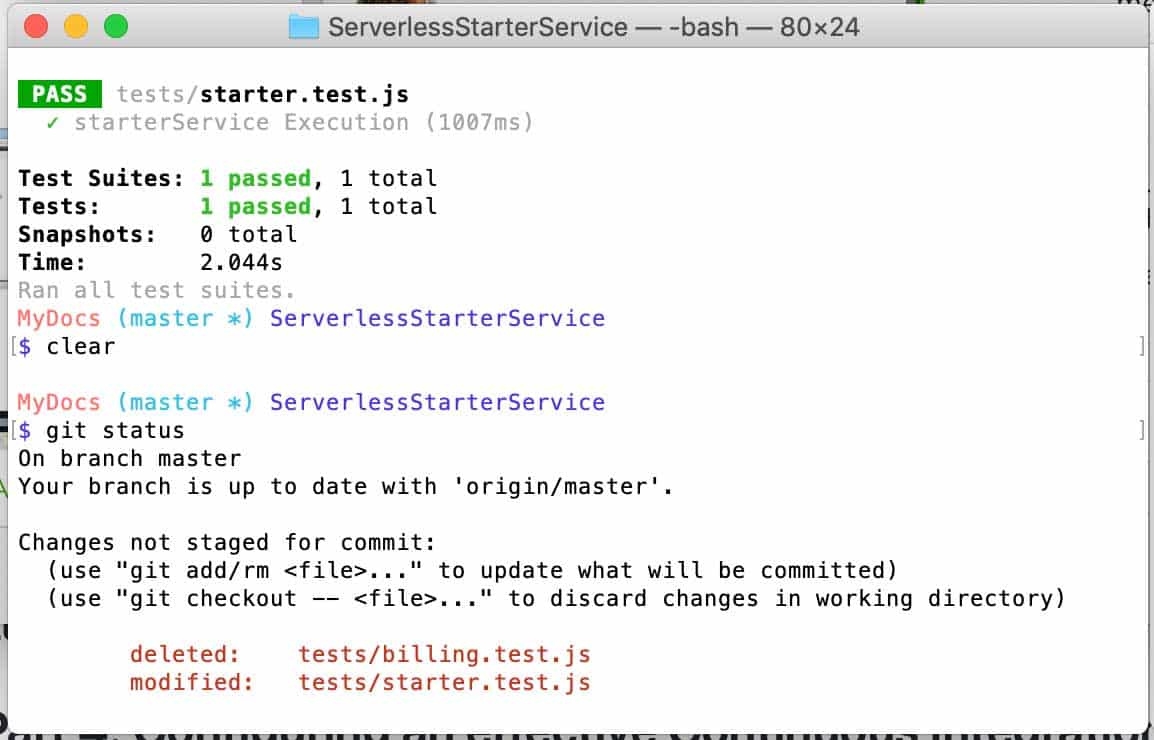Click the Time 2.044s result line
Image resolution: width=1154 pixels, height=740 pixels.
[x=150, y=262]
